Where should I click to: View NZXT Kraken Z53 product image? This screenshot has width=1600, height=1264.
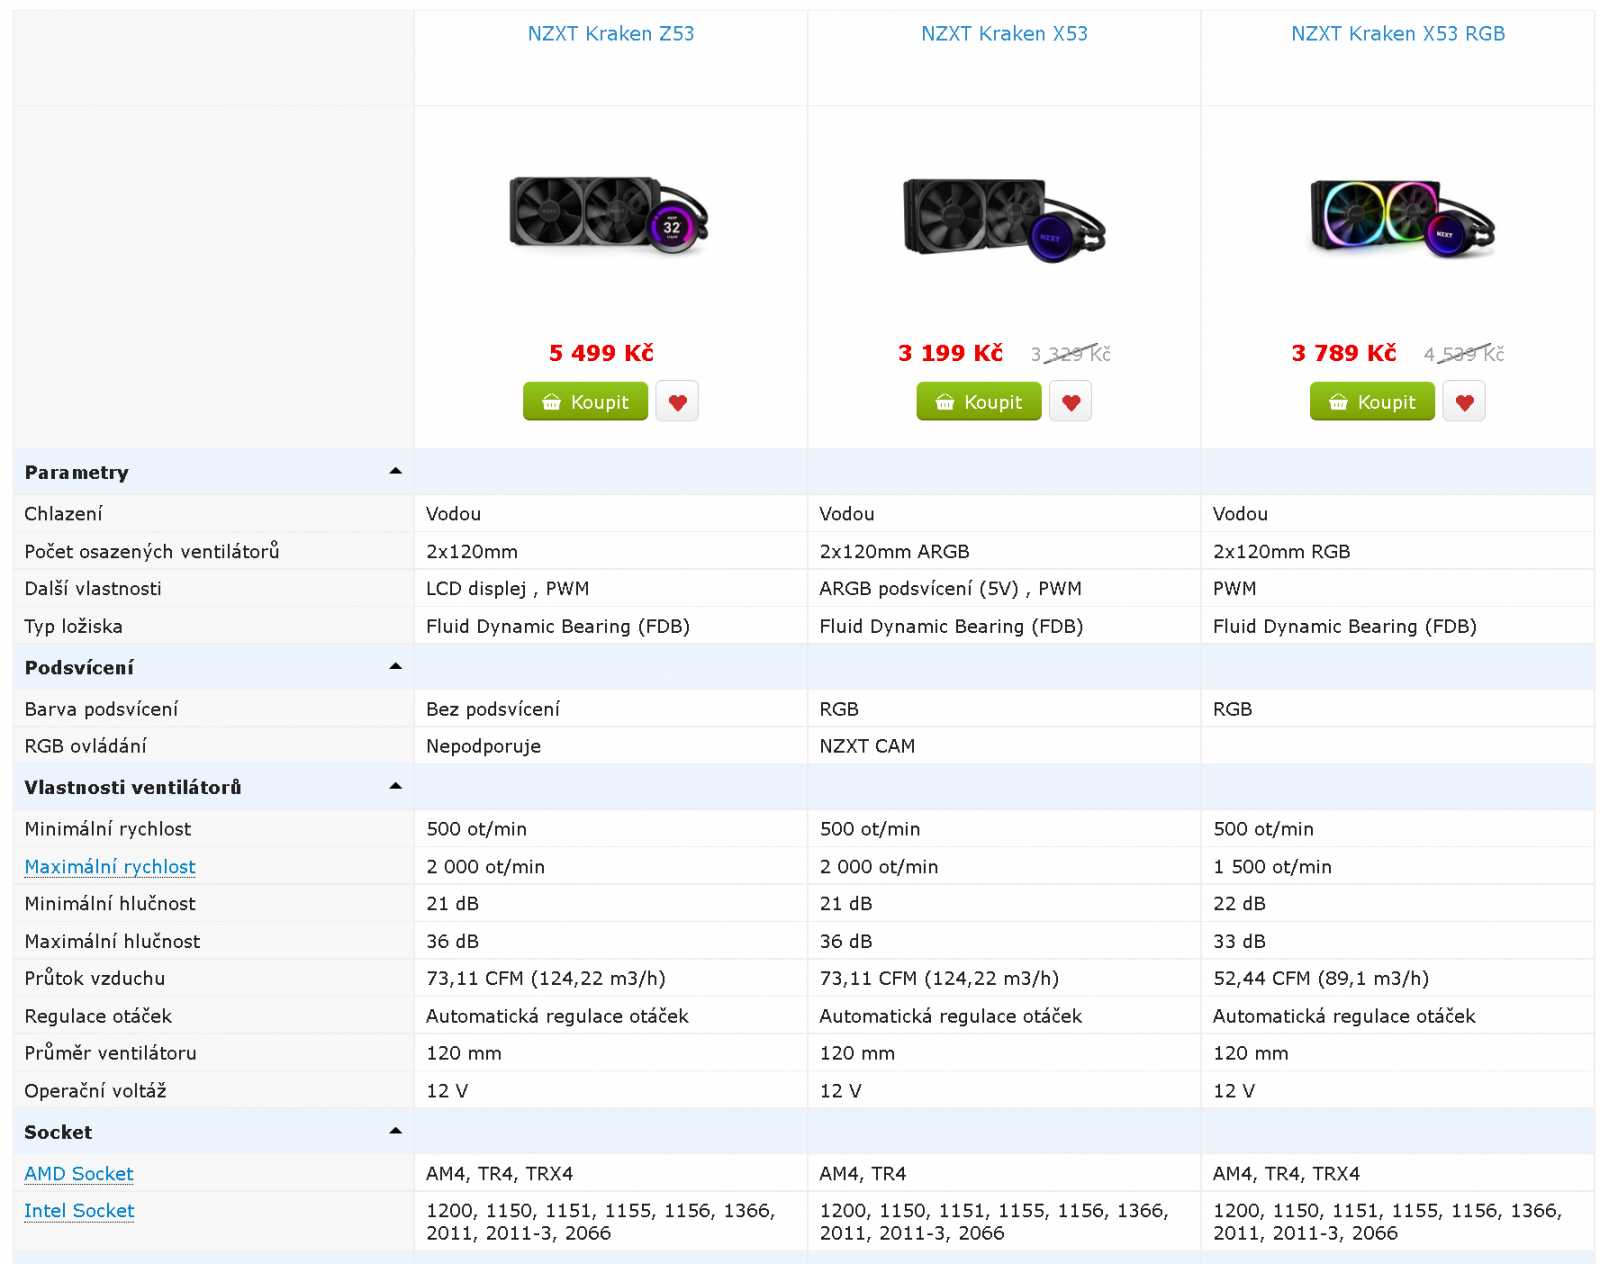609,214
